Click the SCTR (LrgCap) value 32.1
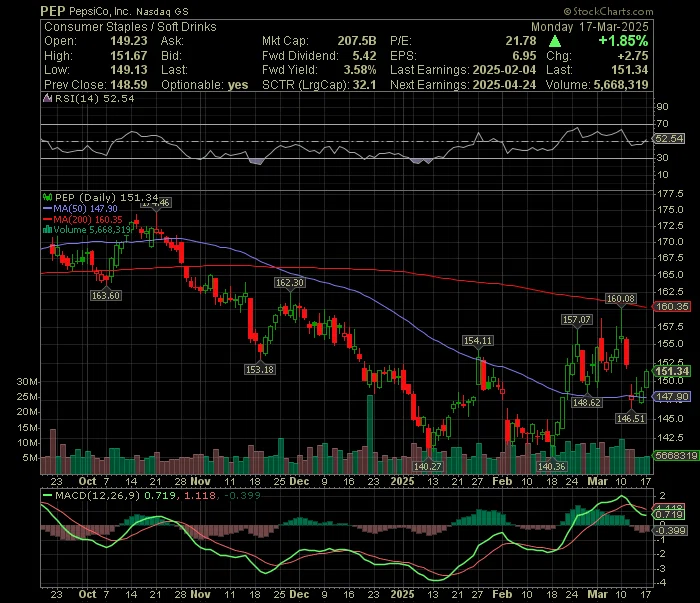 coord(364,85)
